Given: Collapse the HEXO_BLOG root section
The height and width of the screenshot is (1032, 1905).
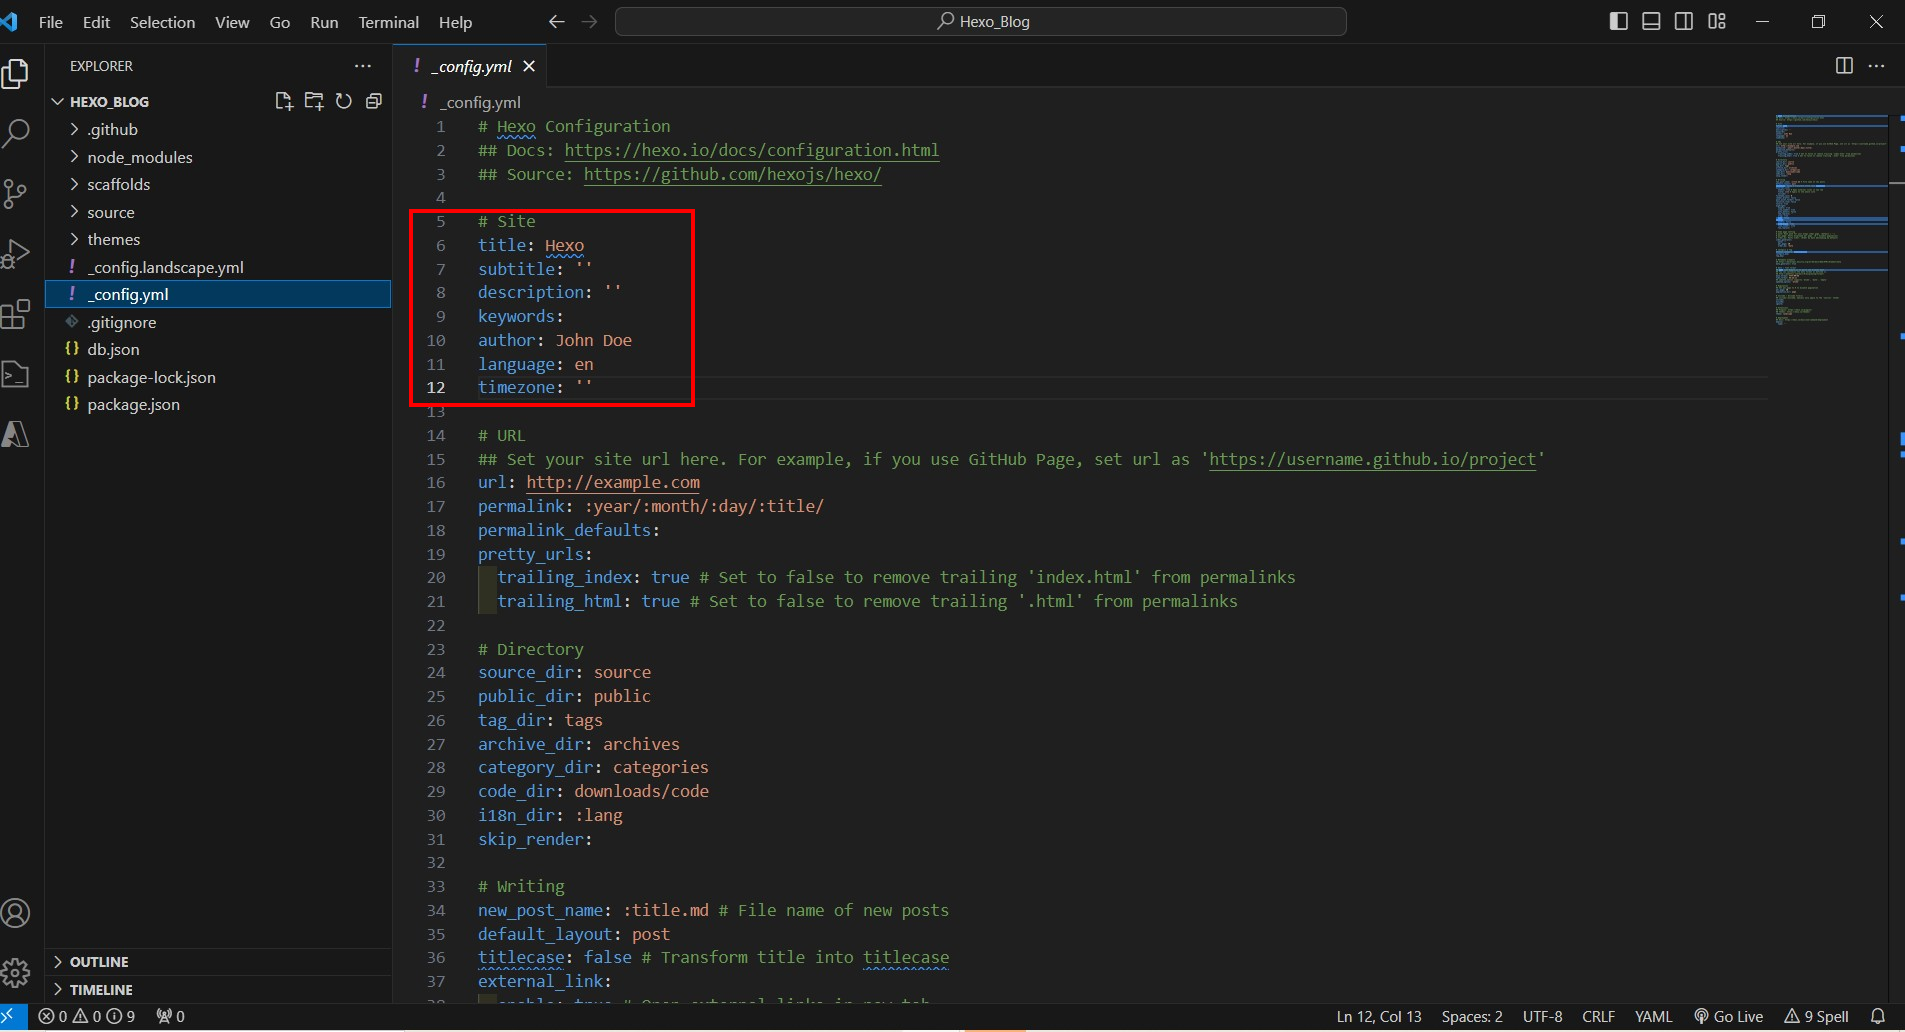Looking at the screenshot, I should point(109,102).
